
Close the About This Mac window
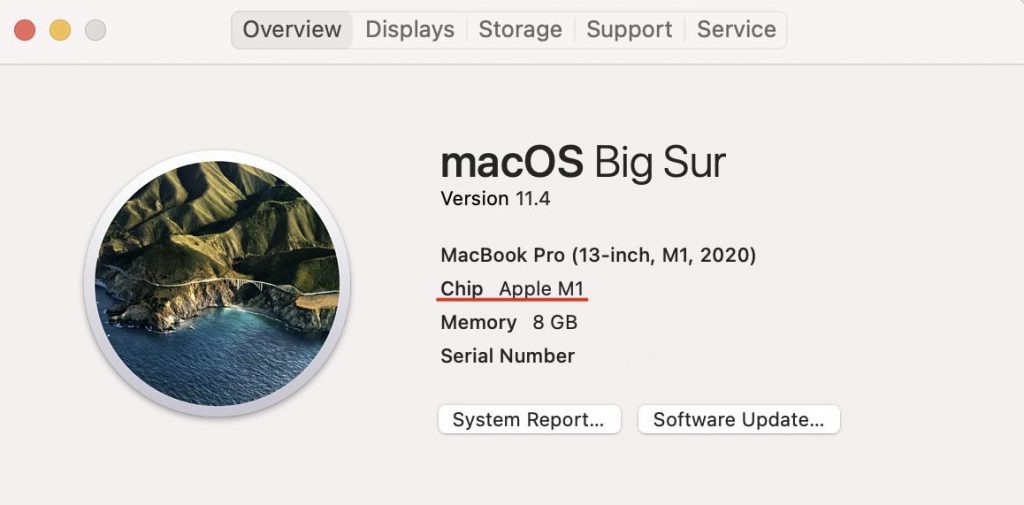(25, 30)
